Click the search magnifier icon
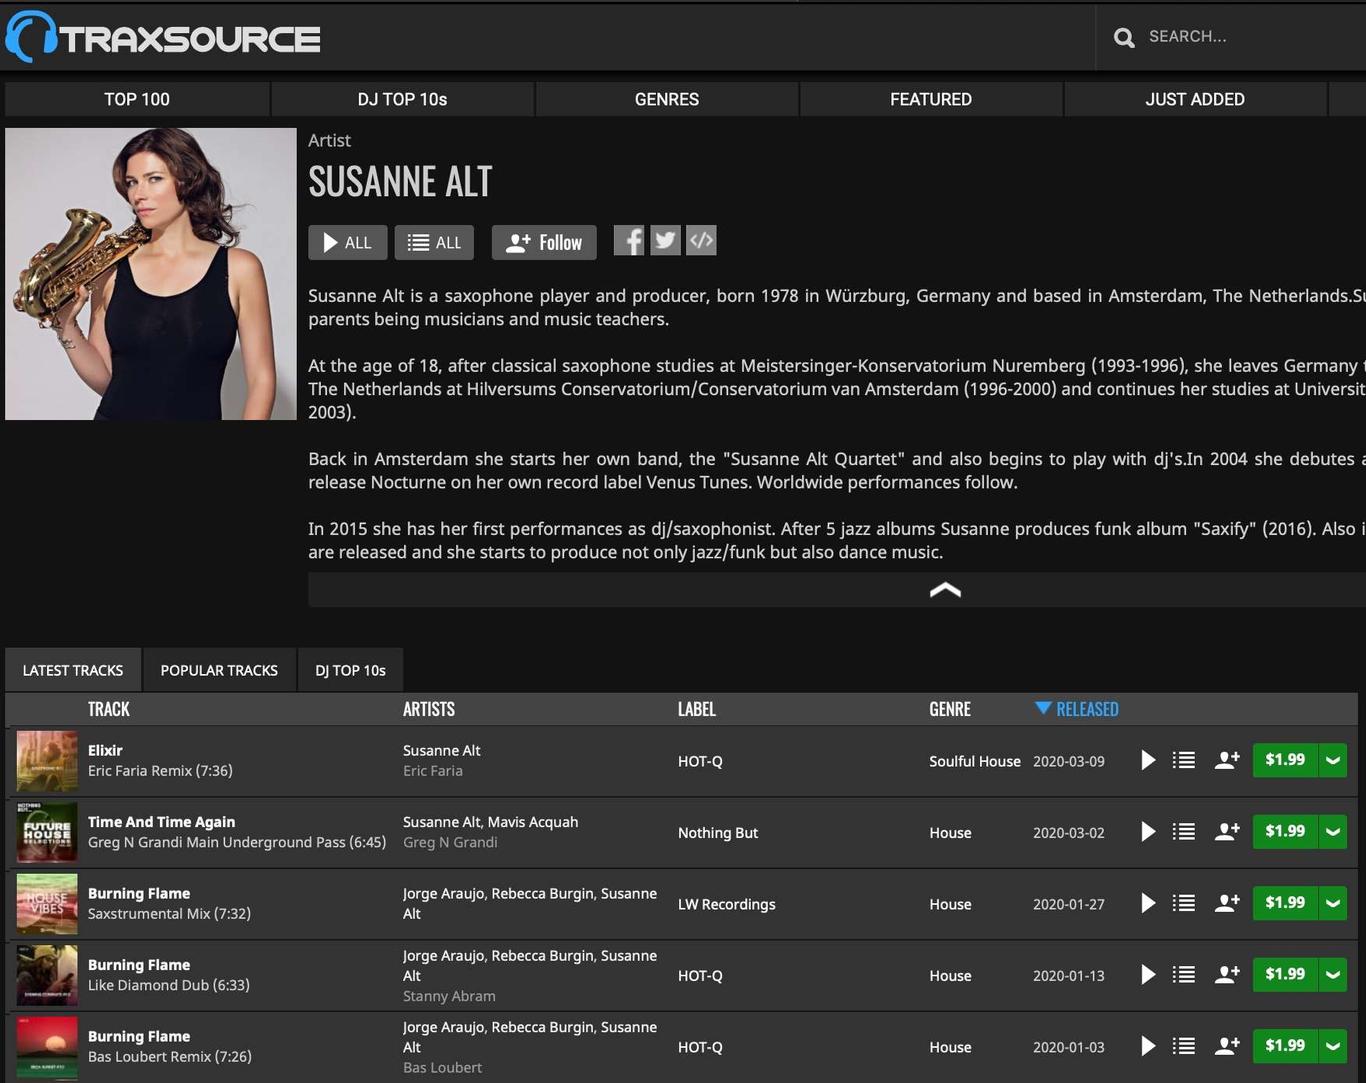 coord(1124,37)
